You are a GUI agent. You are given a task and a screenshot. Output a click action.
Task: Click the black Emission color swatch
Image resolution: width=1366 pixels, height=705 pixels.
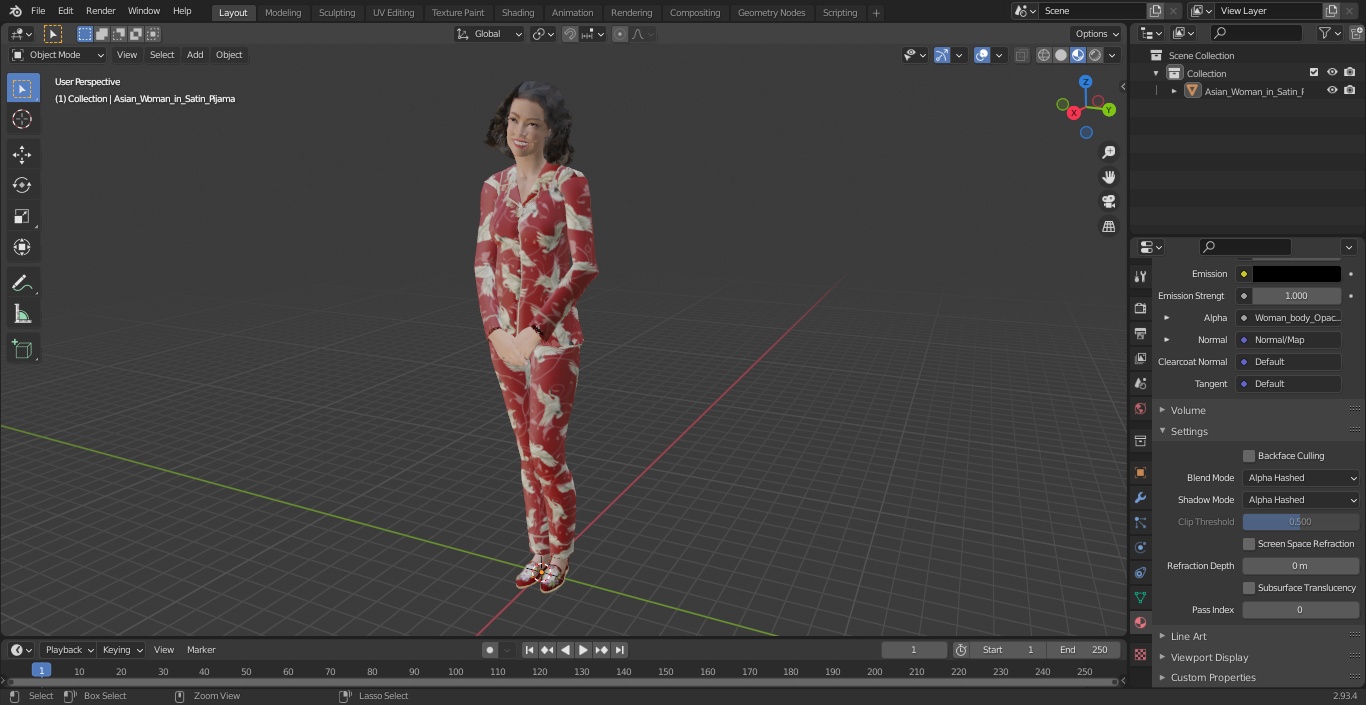point(1297,274)
